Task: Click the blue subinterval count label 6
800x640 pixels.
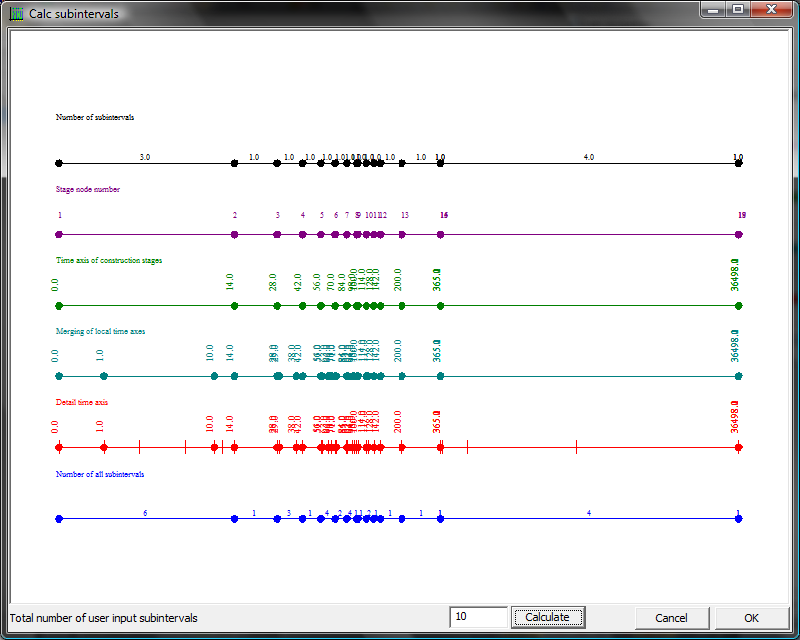Action: [145, 513]
